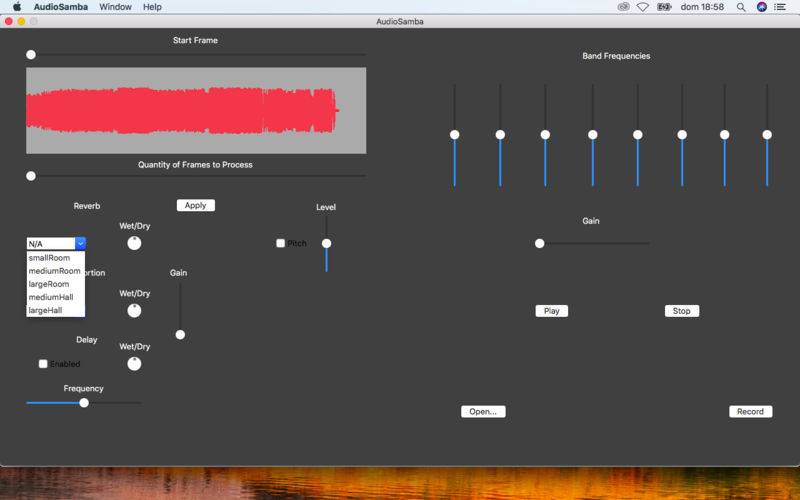Click the red audio waveform display

point(196,111)
